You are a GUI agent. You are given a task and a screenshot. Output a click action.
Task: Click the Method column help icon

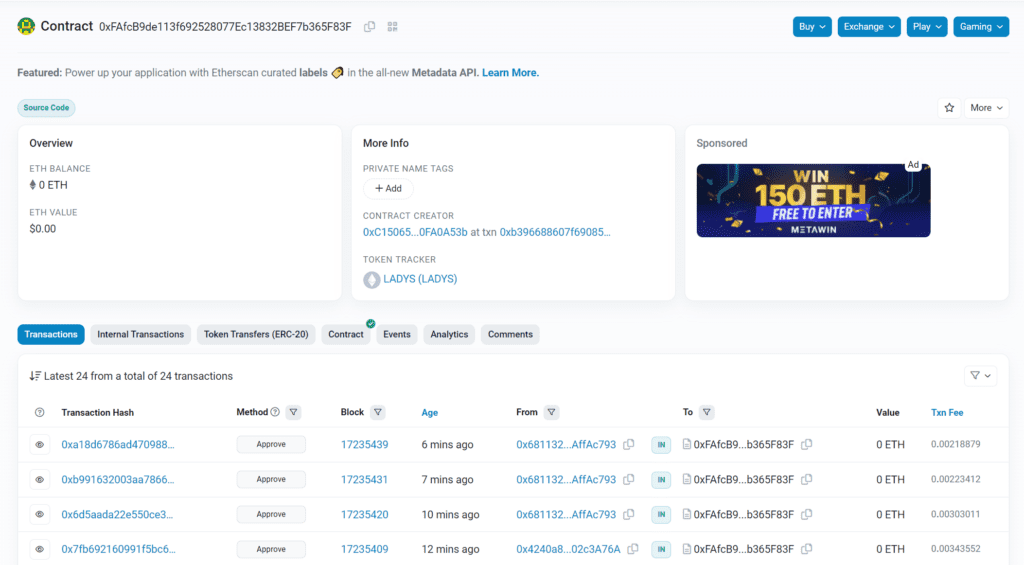275,412
